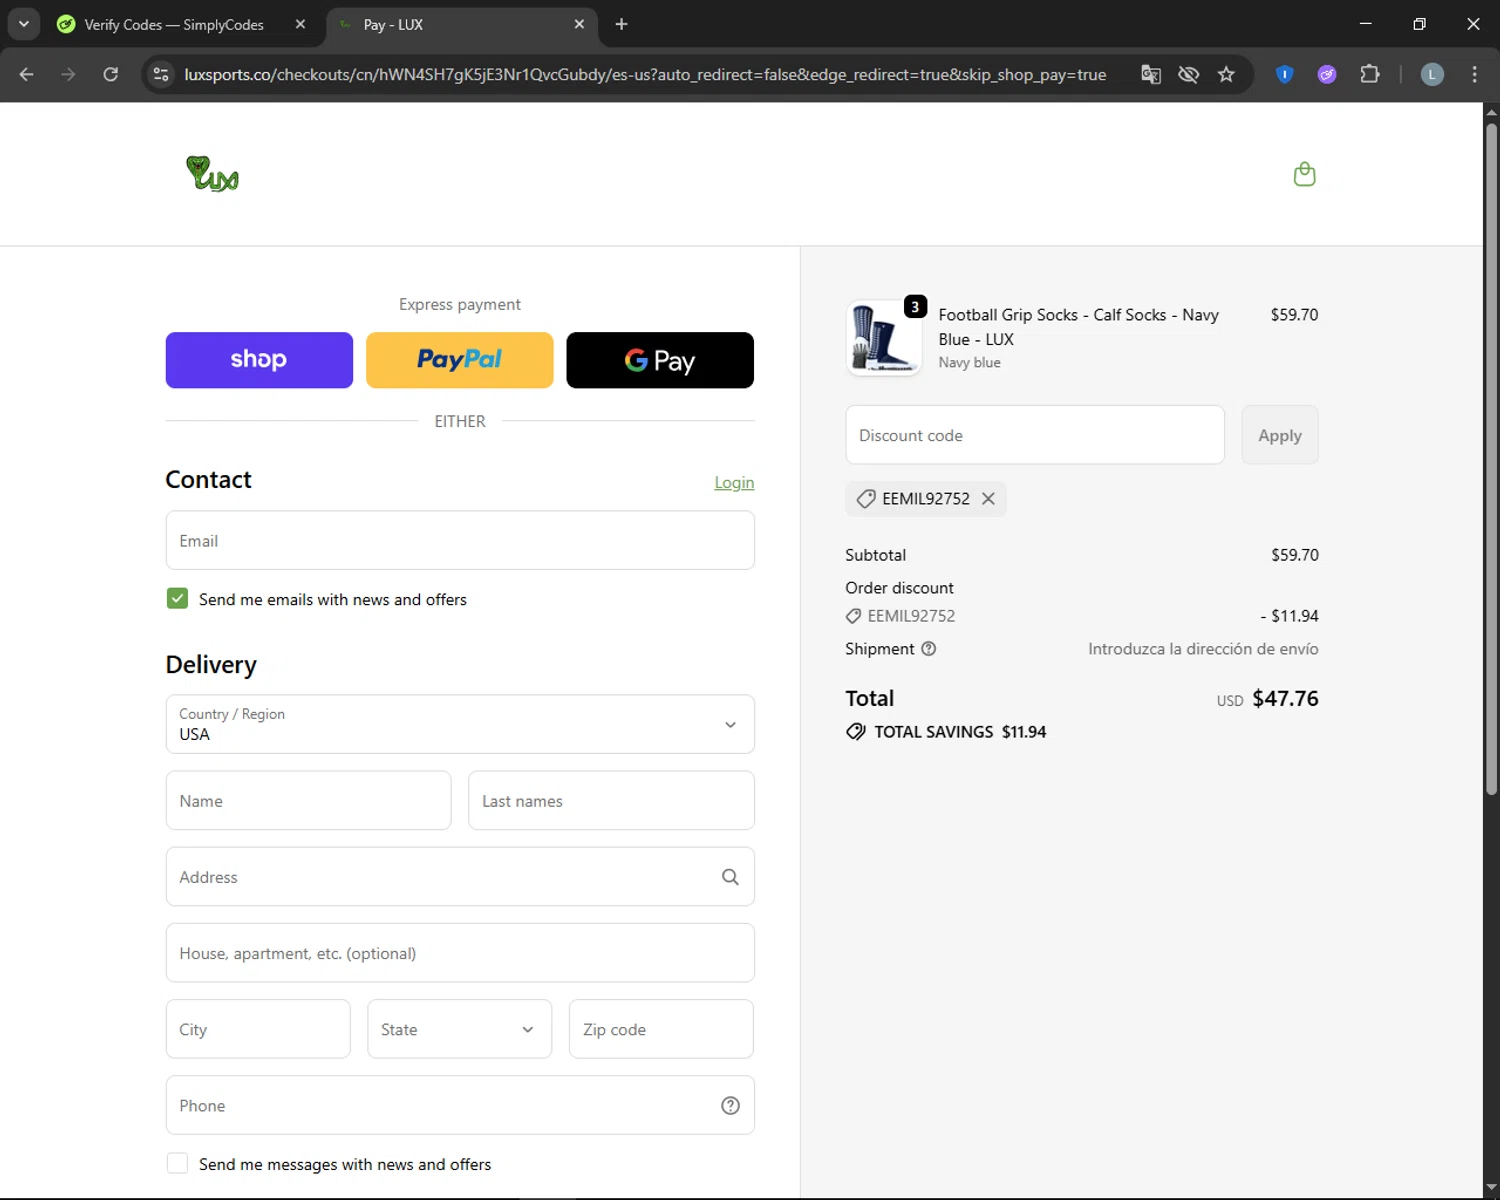This screenshot has height=1200, width=1500.
Task: Click the translate page icon
Action: click(x=1151, y=74)
